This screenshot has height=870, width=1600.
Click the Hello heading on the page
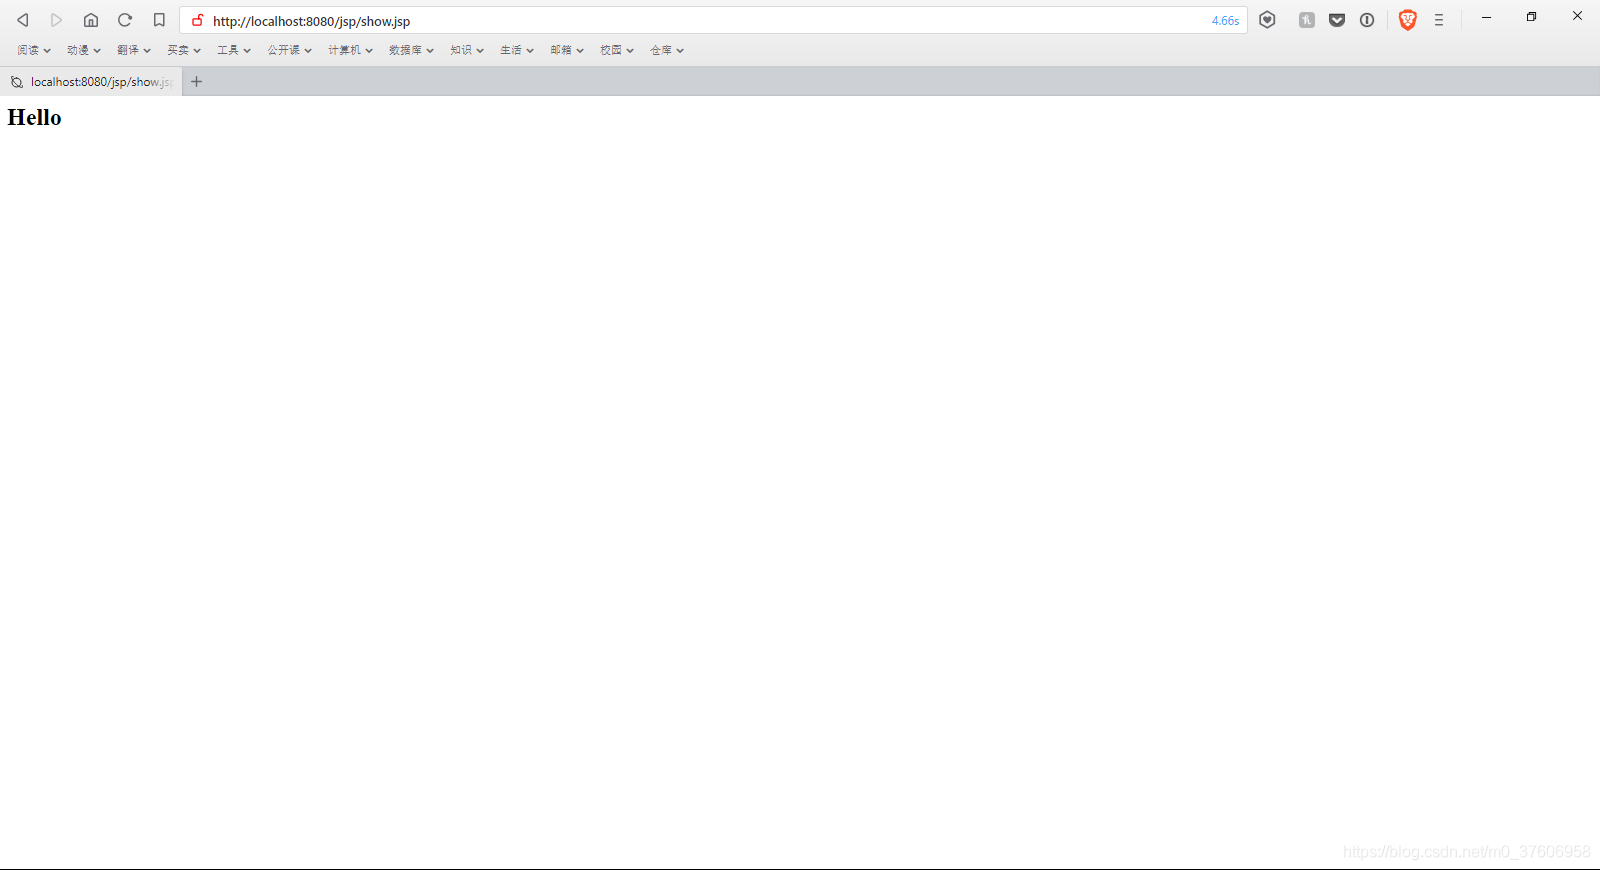coord(34,118)
